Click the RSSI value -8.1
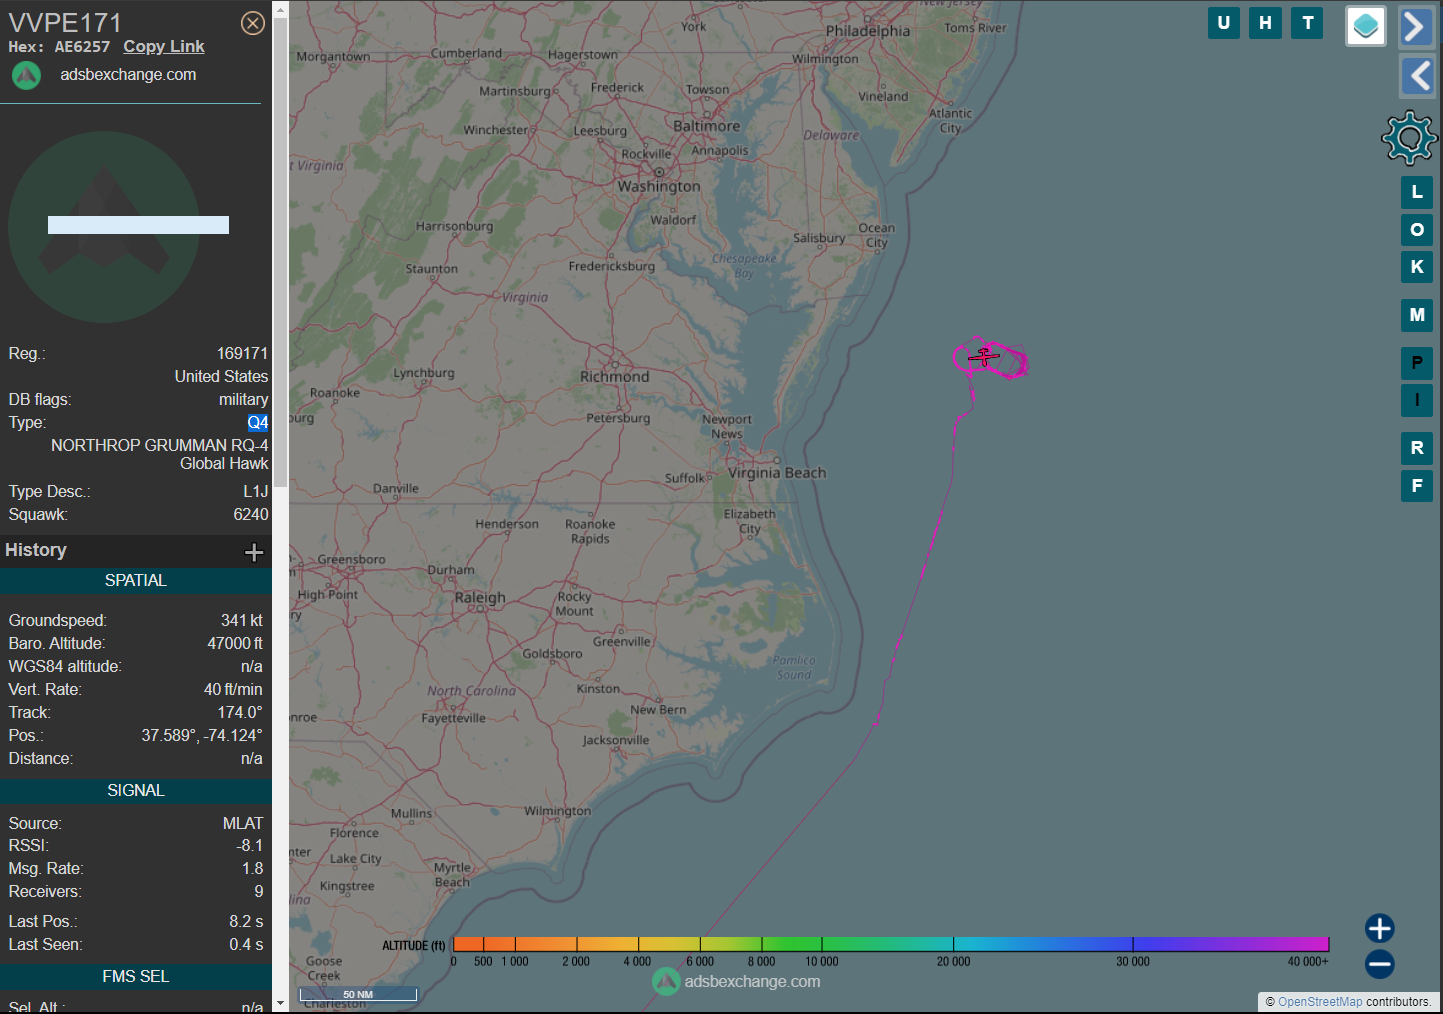Image resolution: width=1443 pixels, height=1014 pixels. tap(250, 846)
